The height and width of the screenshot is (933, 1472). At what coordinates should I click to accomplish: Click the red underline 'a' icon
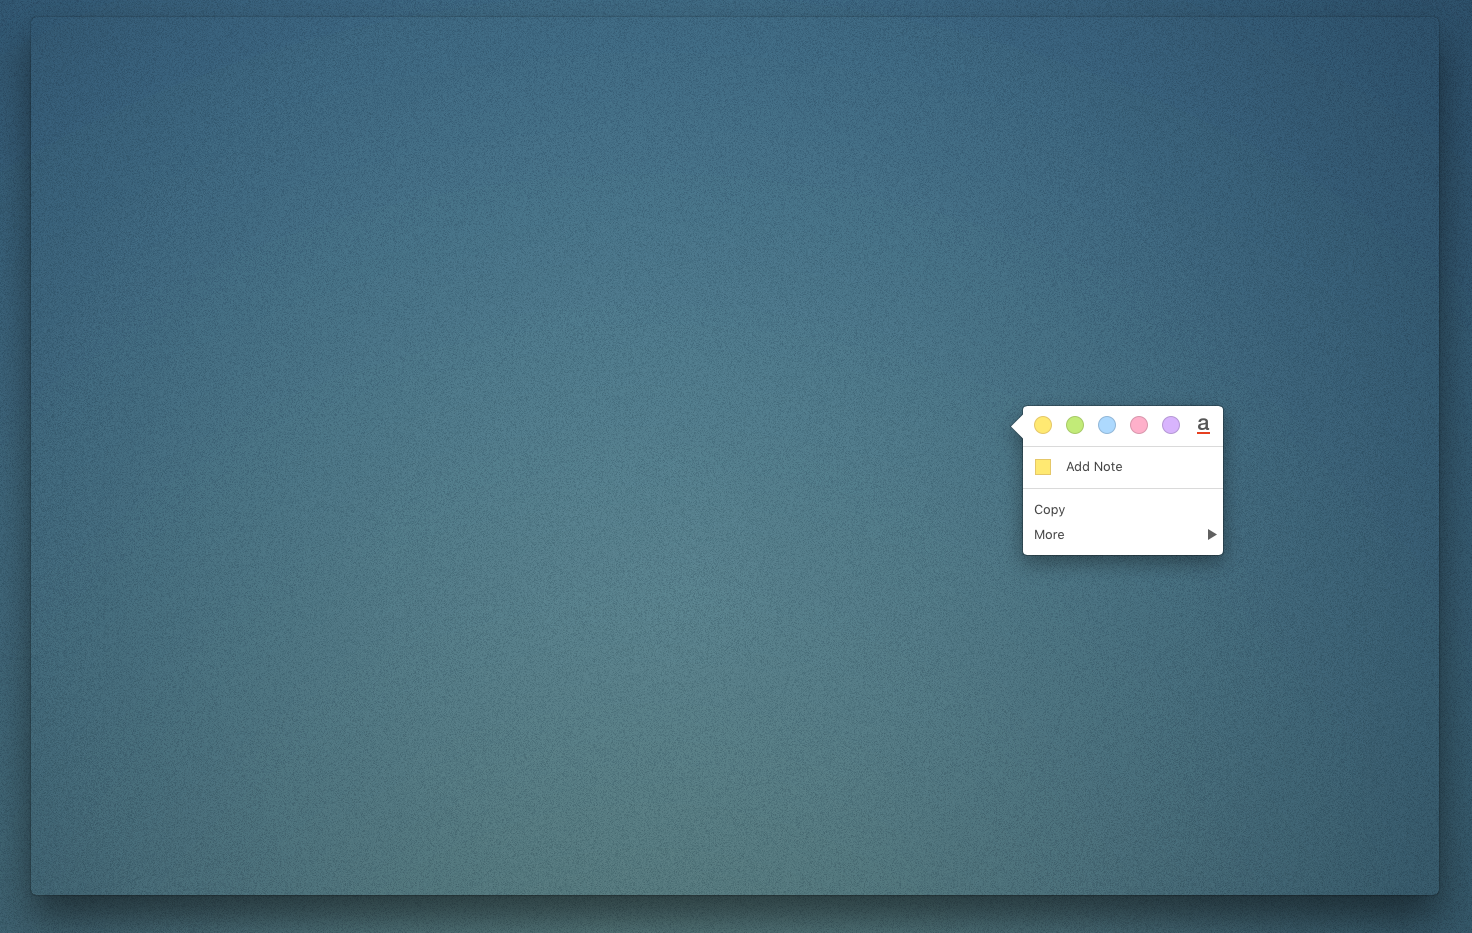click(x=1203, y=425)
